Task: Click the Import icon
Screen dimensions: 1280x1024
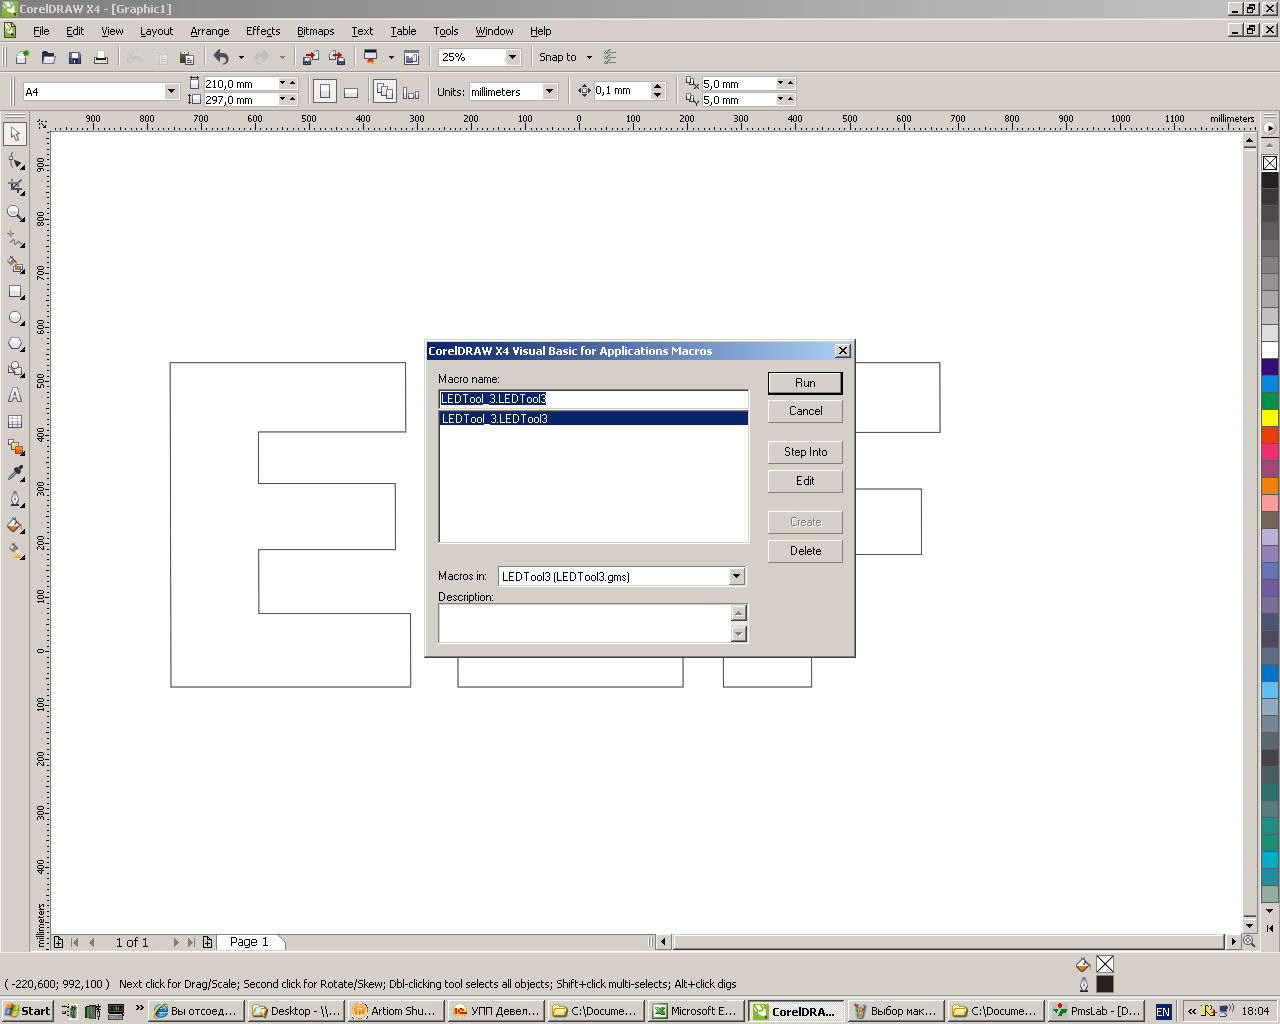Action: pyautogui.click(x=311, y=57)
